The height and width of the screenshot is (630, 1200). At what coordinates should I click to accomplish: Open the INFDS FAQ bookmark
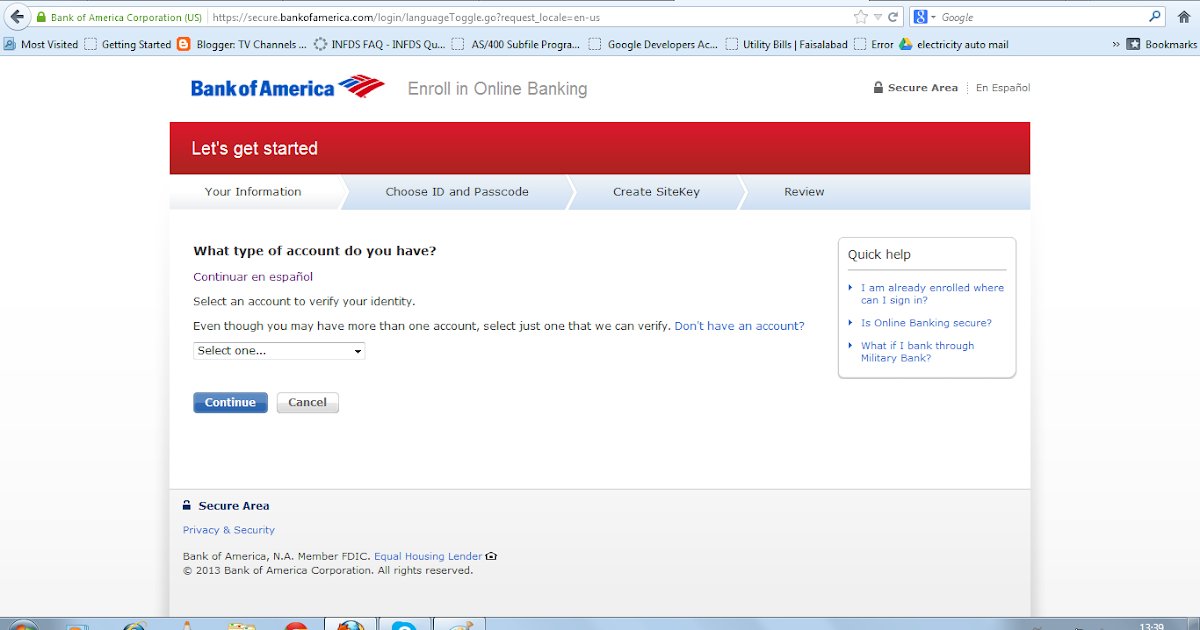[379, 44]
